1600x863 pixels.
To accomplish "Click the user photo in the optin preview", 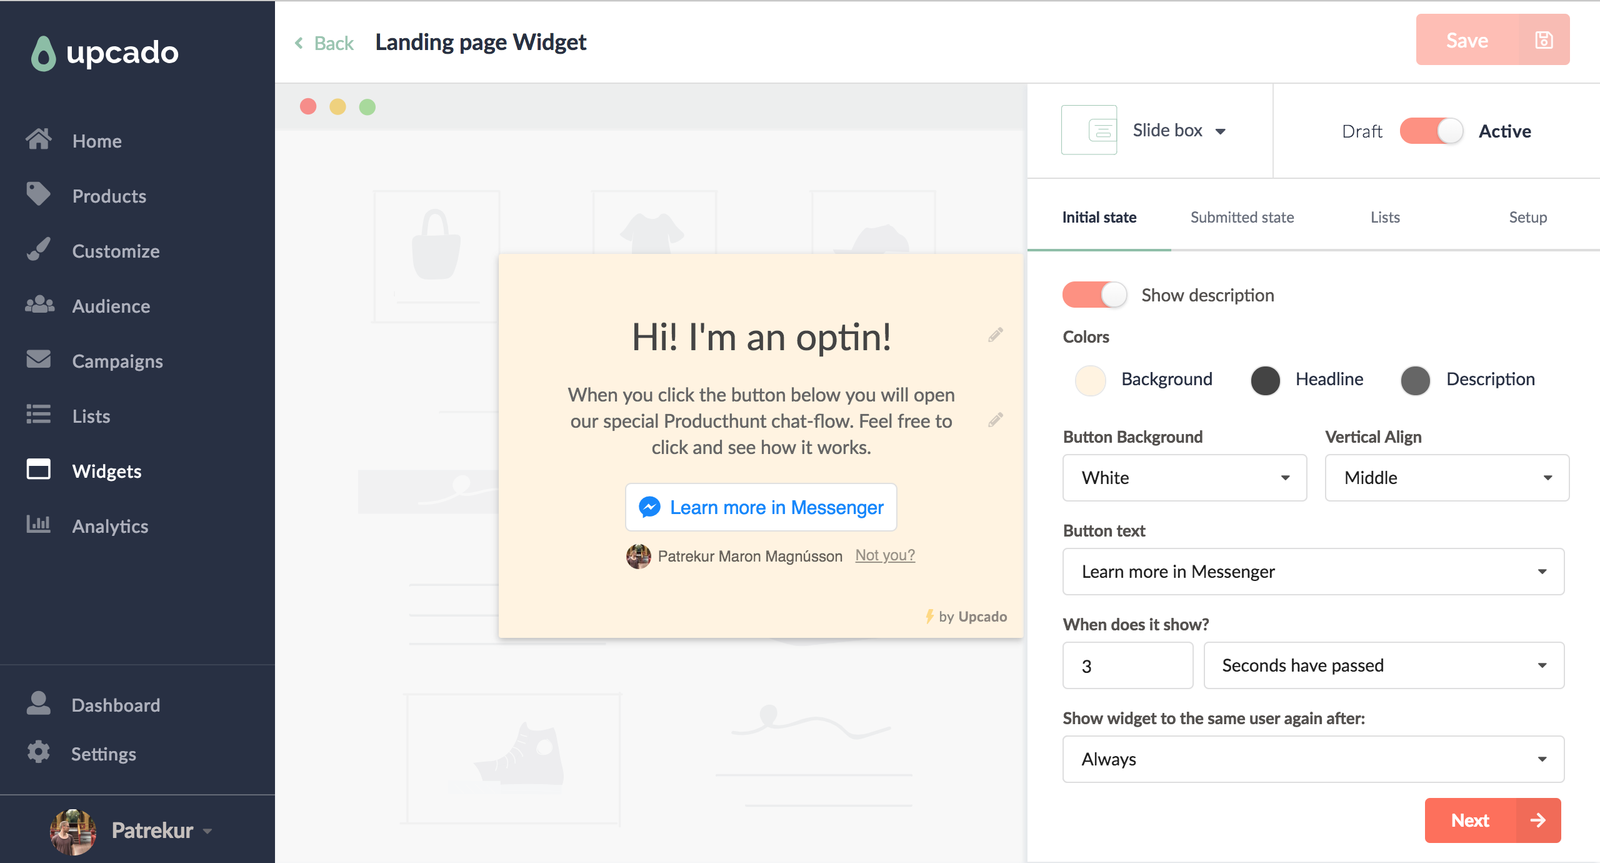I will pos(639,556).
